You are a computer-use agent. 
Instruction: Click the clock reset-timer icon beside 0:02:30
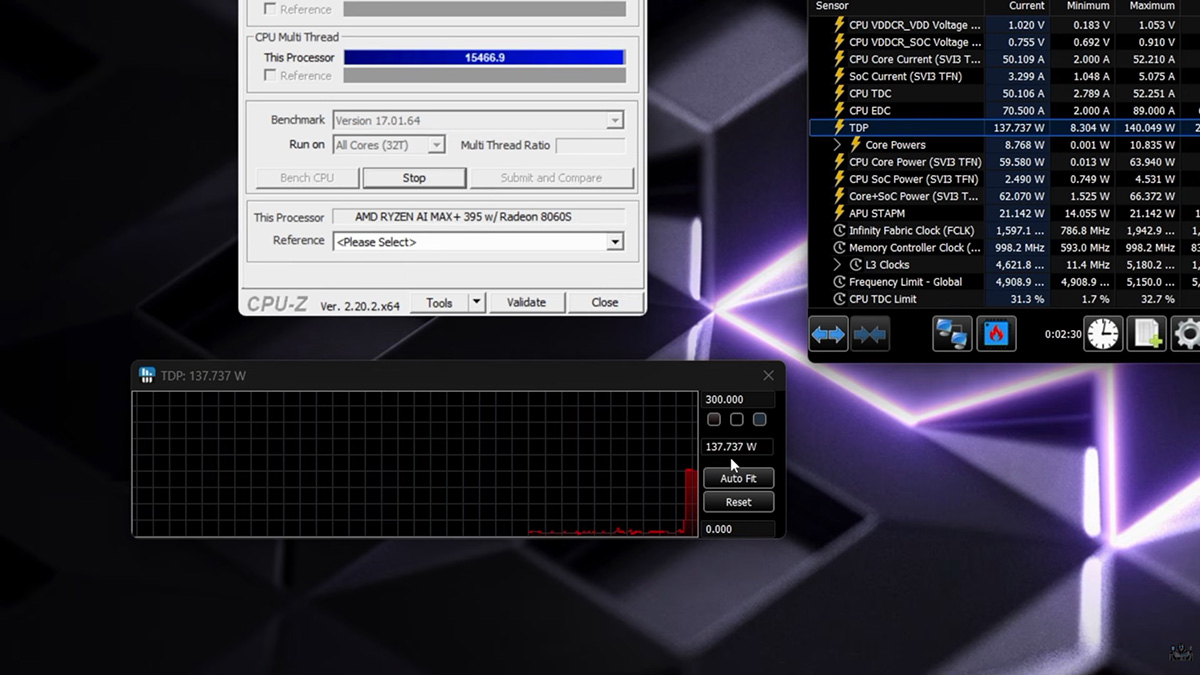click(1104, 334)
